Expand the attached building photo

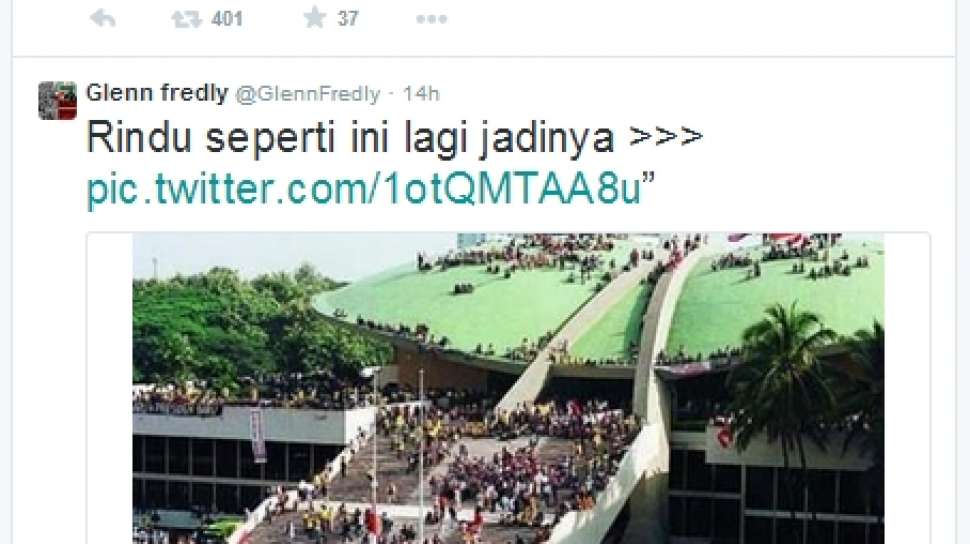[x=509, y=388]
